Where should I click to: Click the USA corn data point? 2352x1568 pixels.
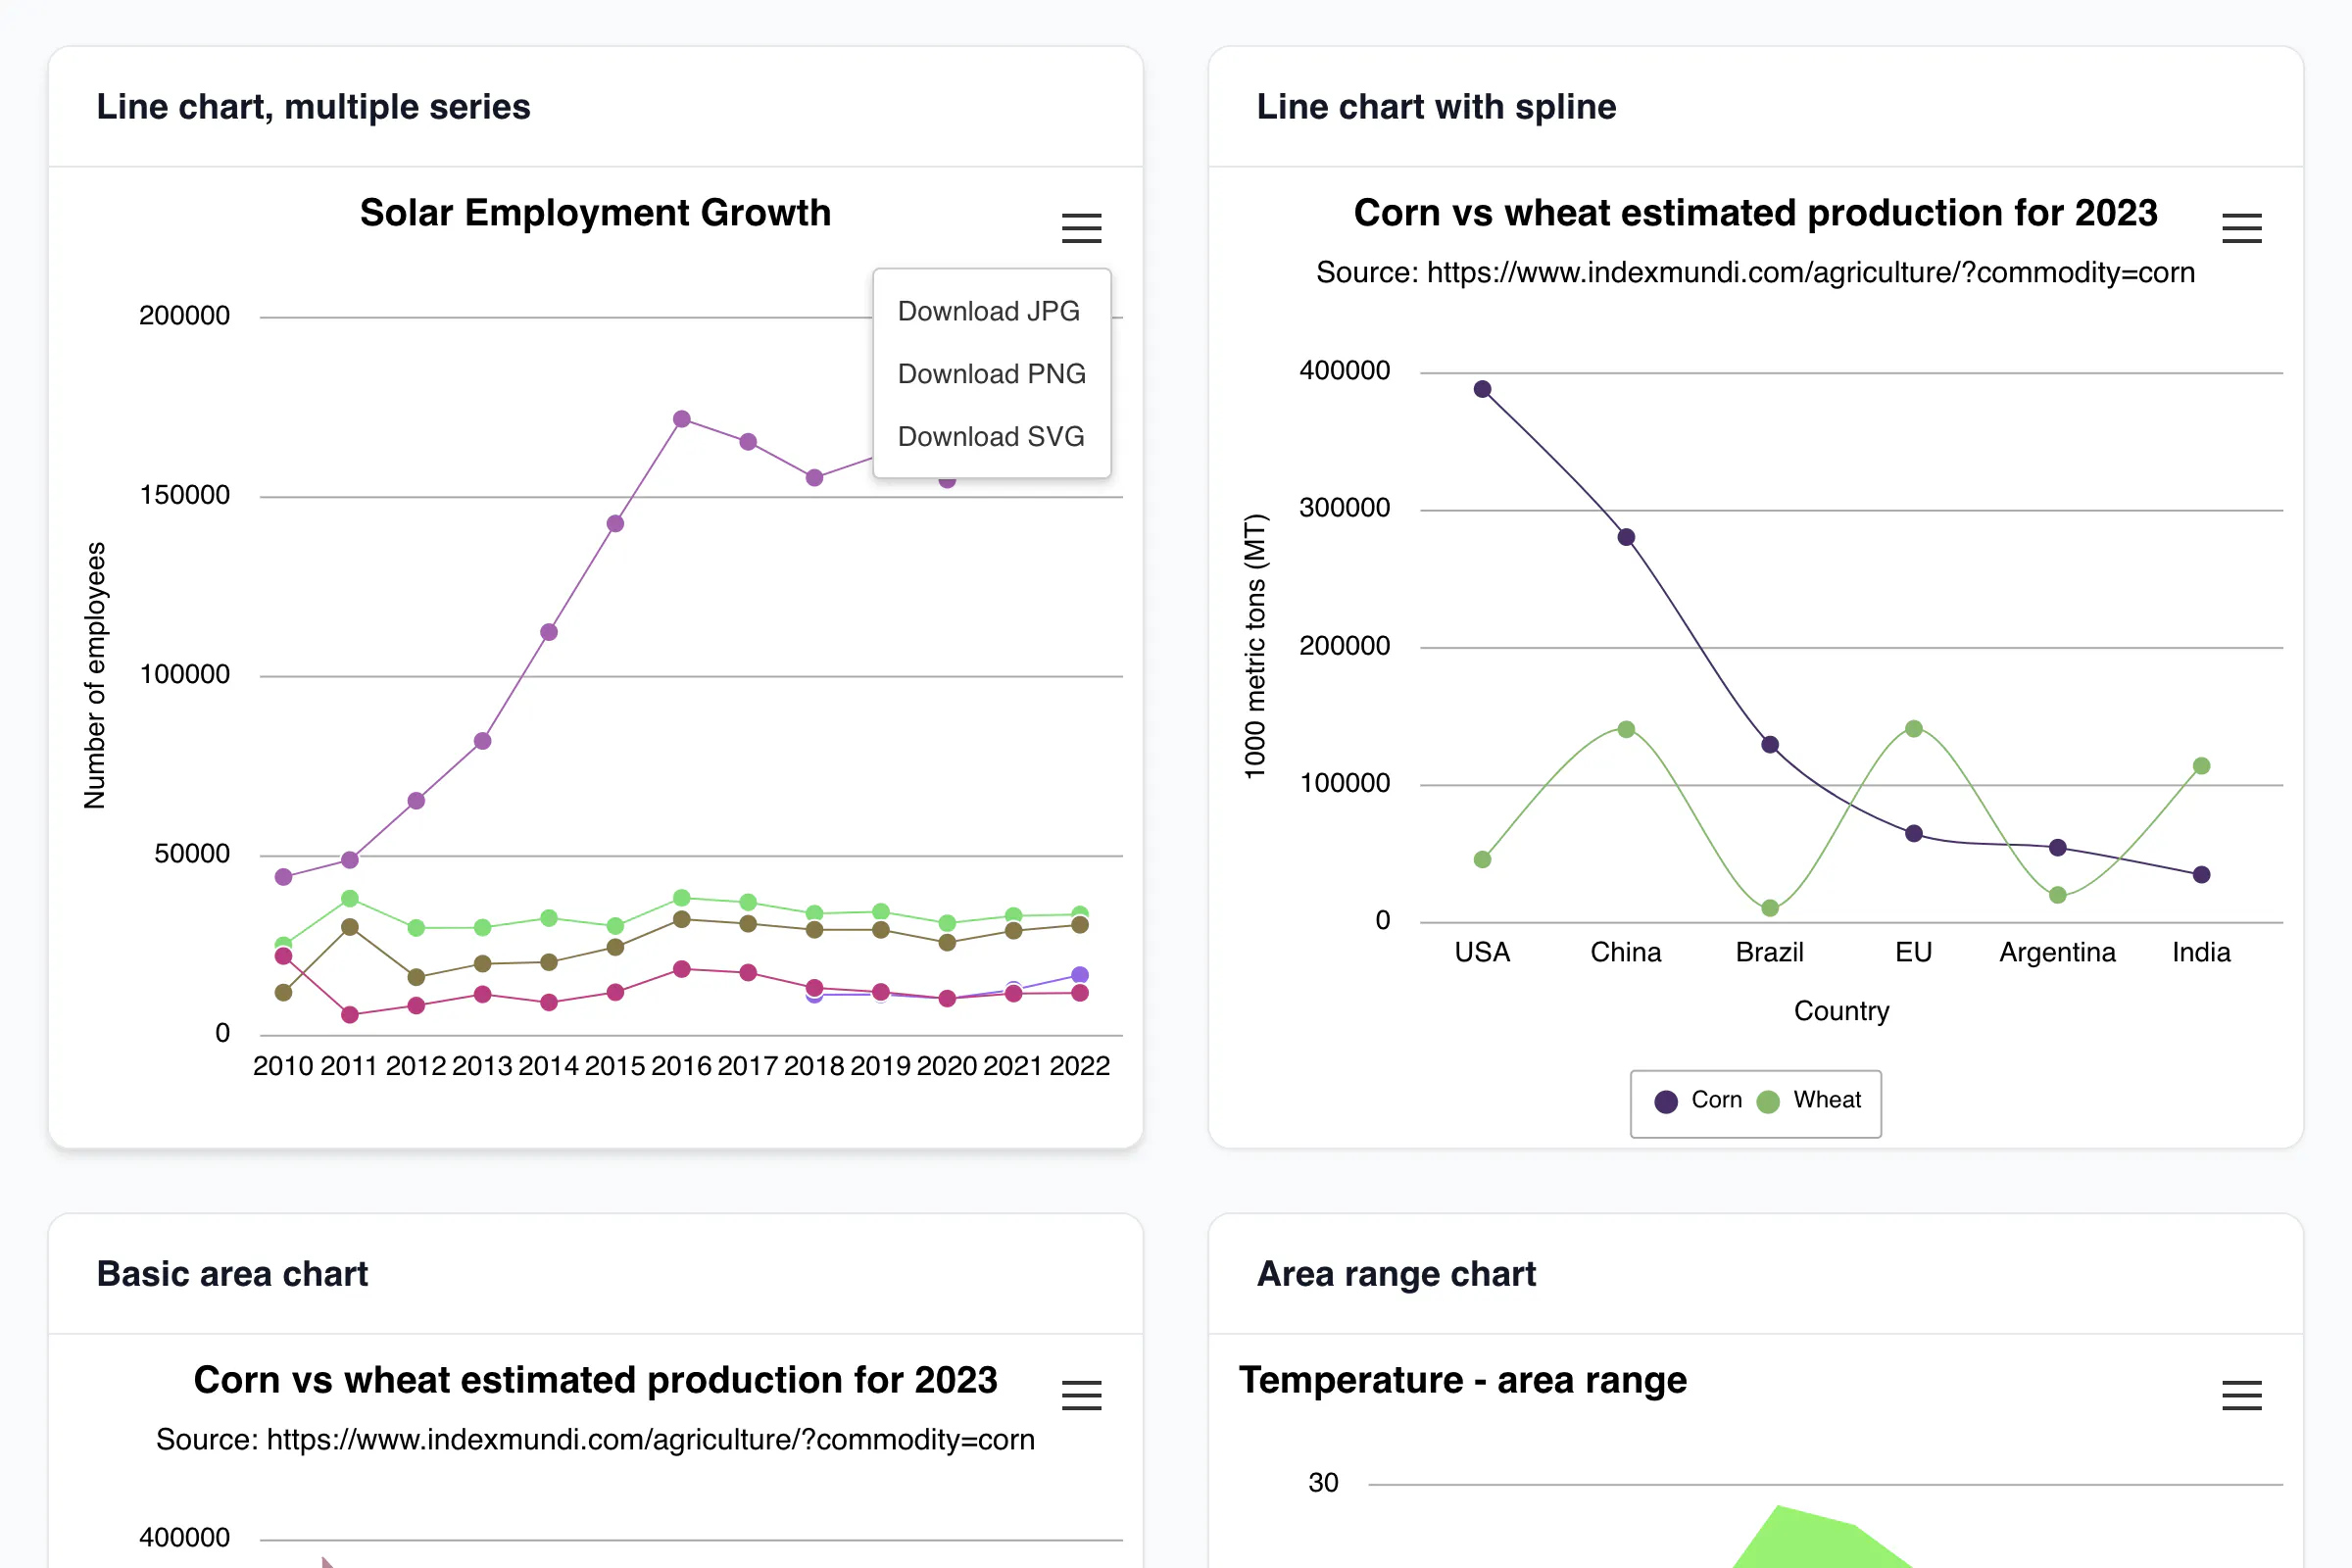pos(1482,389)
